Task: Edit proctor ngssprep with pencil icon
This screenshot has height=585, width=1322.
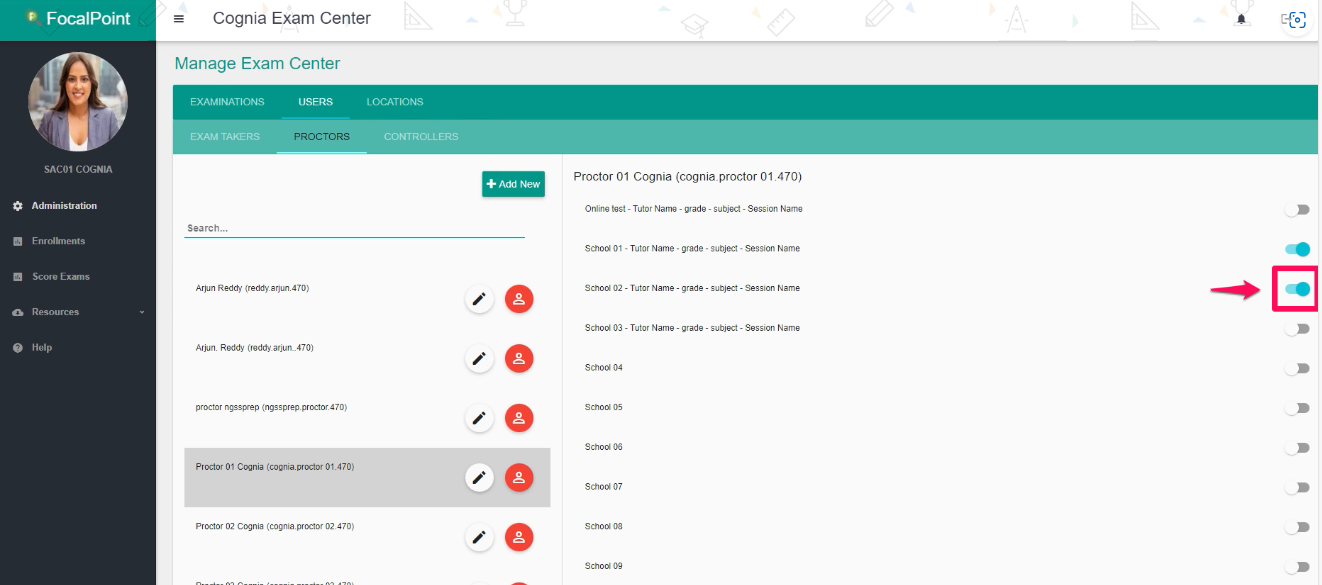Action: (x=479, y=418)
